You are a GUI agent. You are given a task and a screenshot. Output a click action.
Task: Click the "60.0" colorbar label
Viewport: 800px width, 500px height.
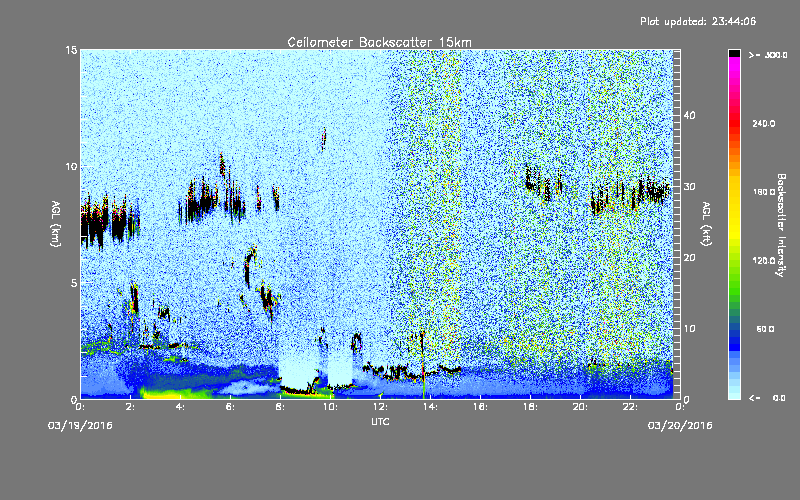[x=765, y=329]
